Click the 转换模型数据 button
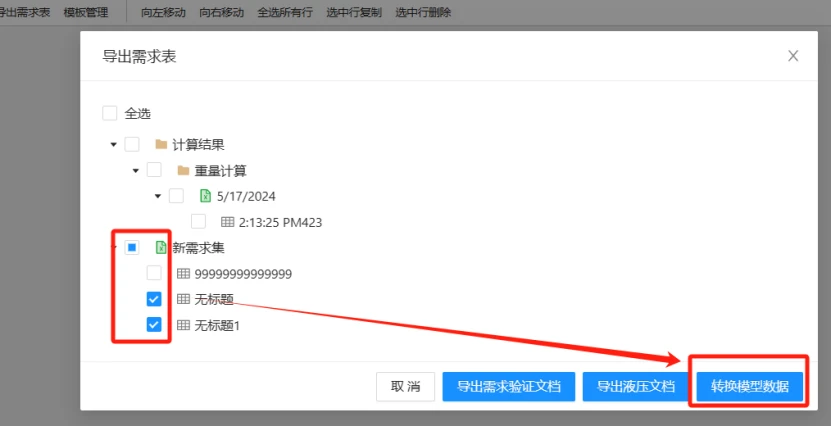831x426 pixels. click(x=749, y=386)
